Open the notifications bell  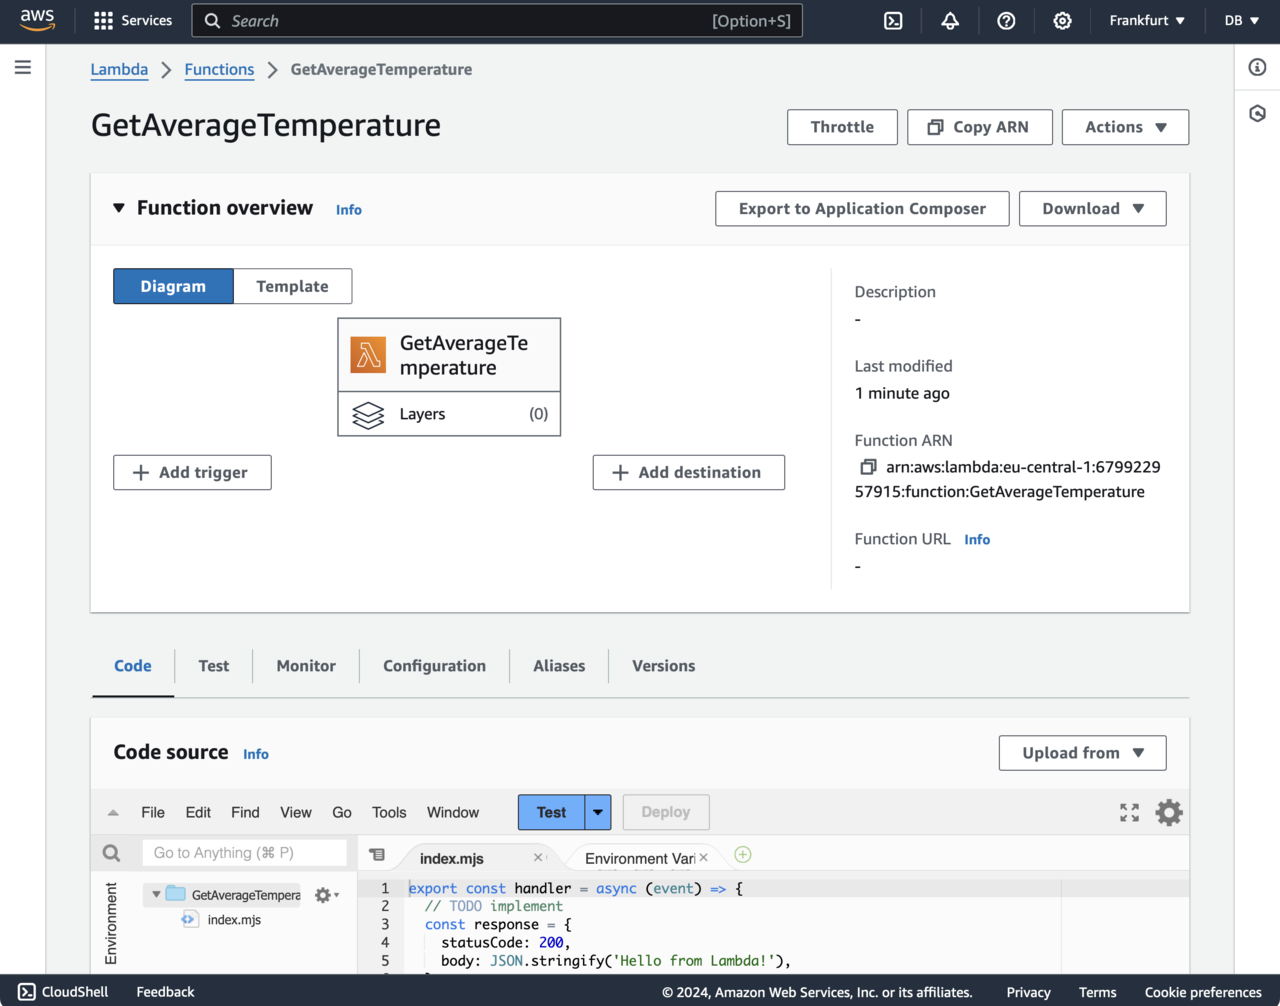[950, 21]
